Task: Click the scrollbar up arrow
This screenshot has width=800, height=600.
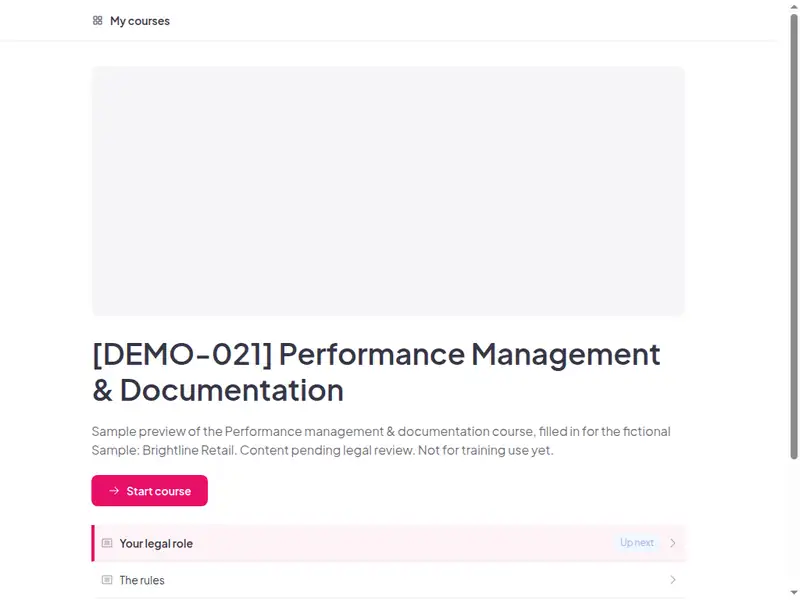Action: (794, 6)
